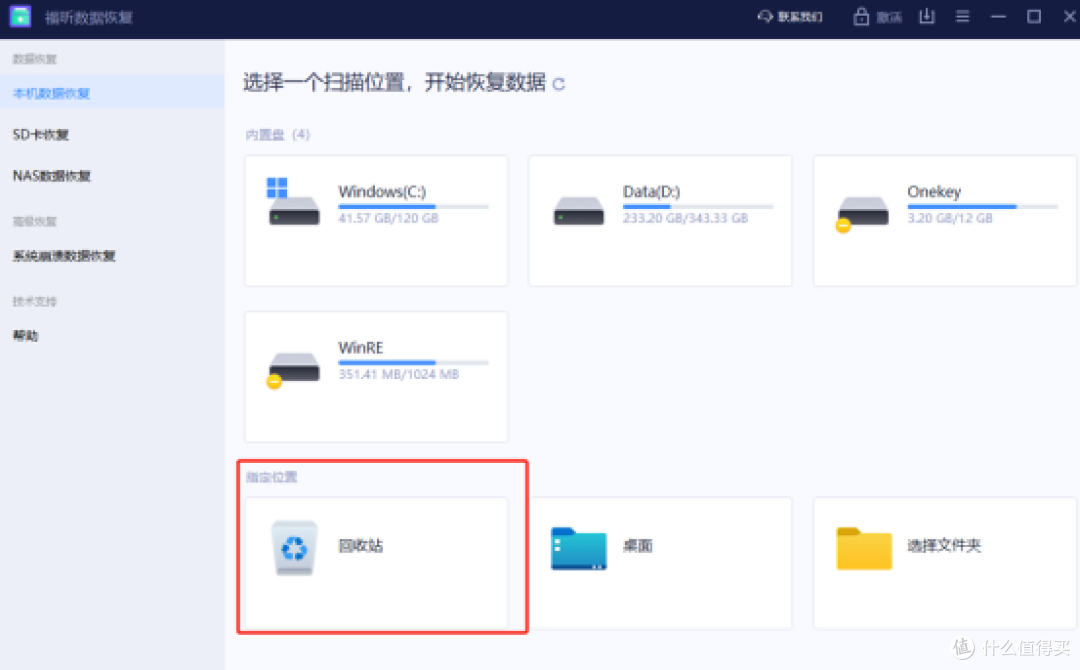Click the headset icon beside 联系我们
Screen dimensions: 1080x670
click(765, 17)
